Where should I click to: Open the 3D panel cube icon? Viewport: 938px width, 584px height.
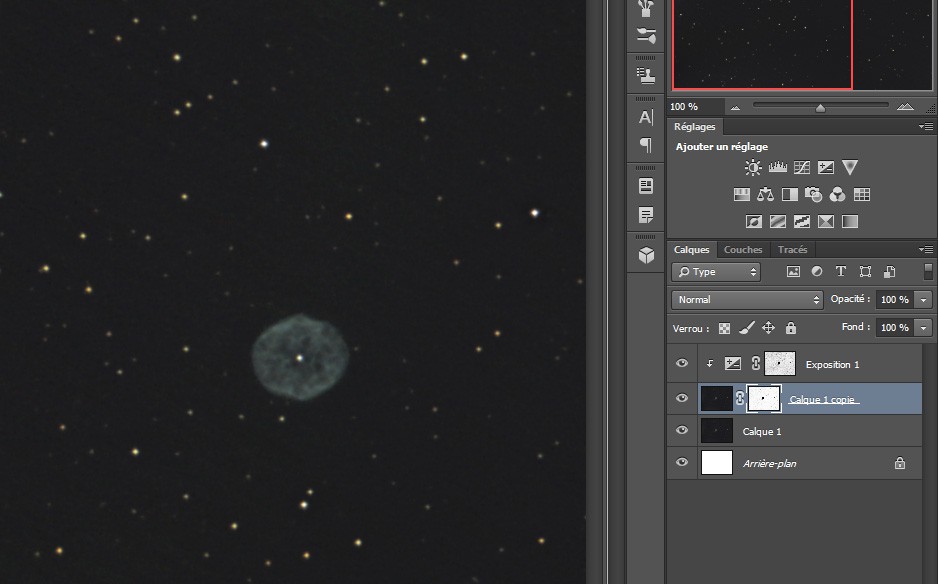[646, 255]
